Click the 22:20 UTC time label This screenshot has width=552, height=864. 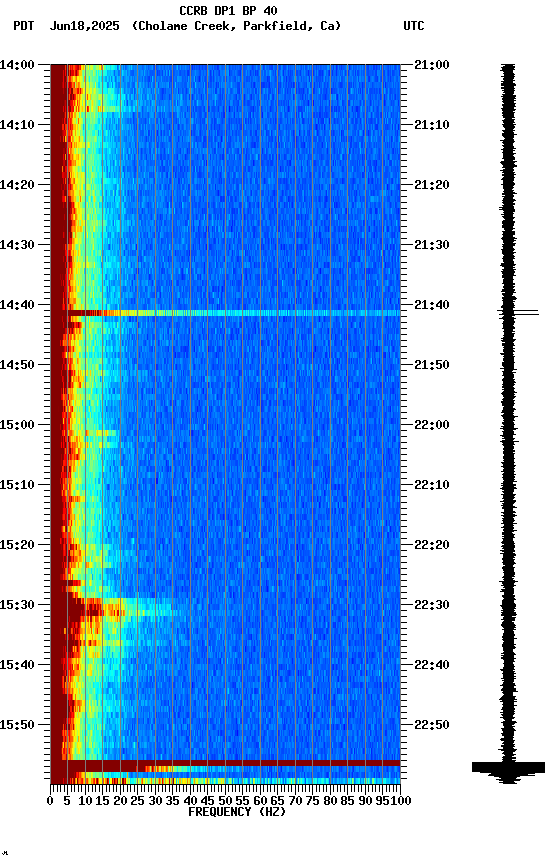432,545
